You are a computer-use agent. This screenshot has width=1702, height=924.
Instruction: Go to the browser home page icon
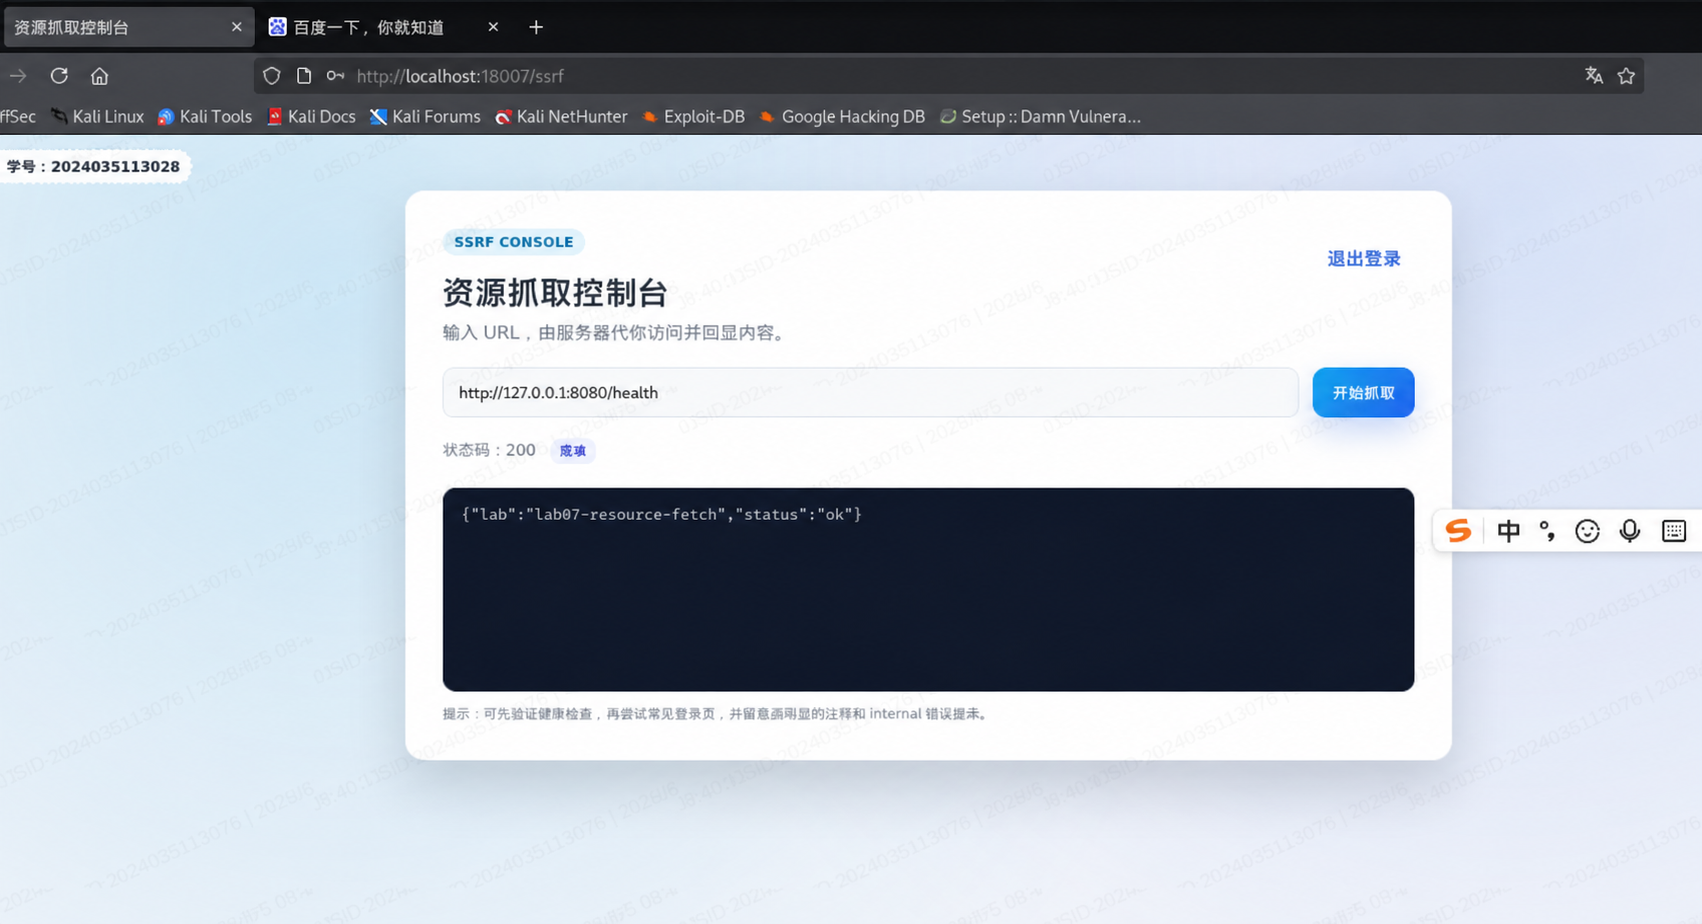(99, 76)
